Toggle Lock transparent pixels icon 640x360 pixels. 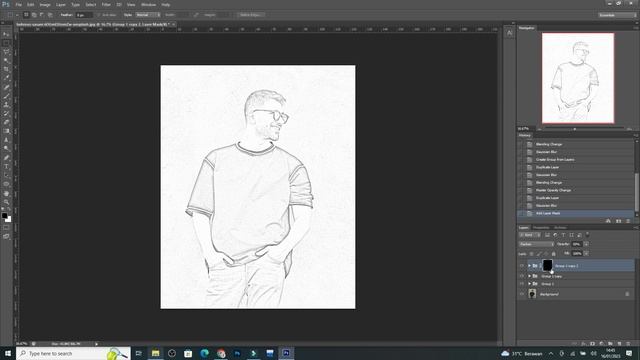[531, 253]
